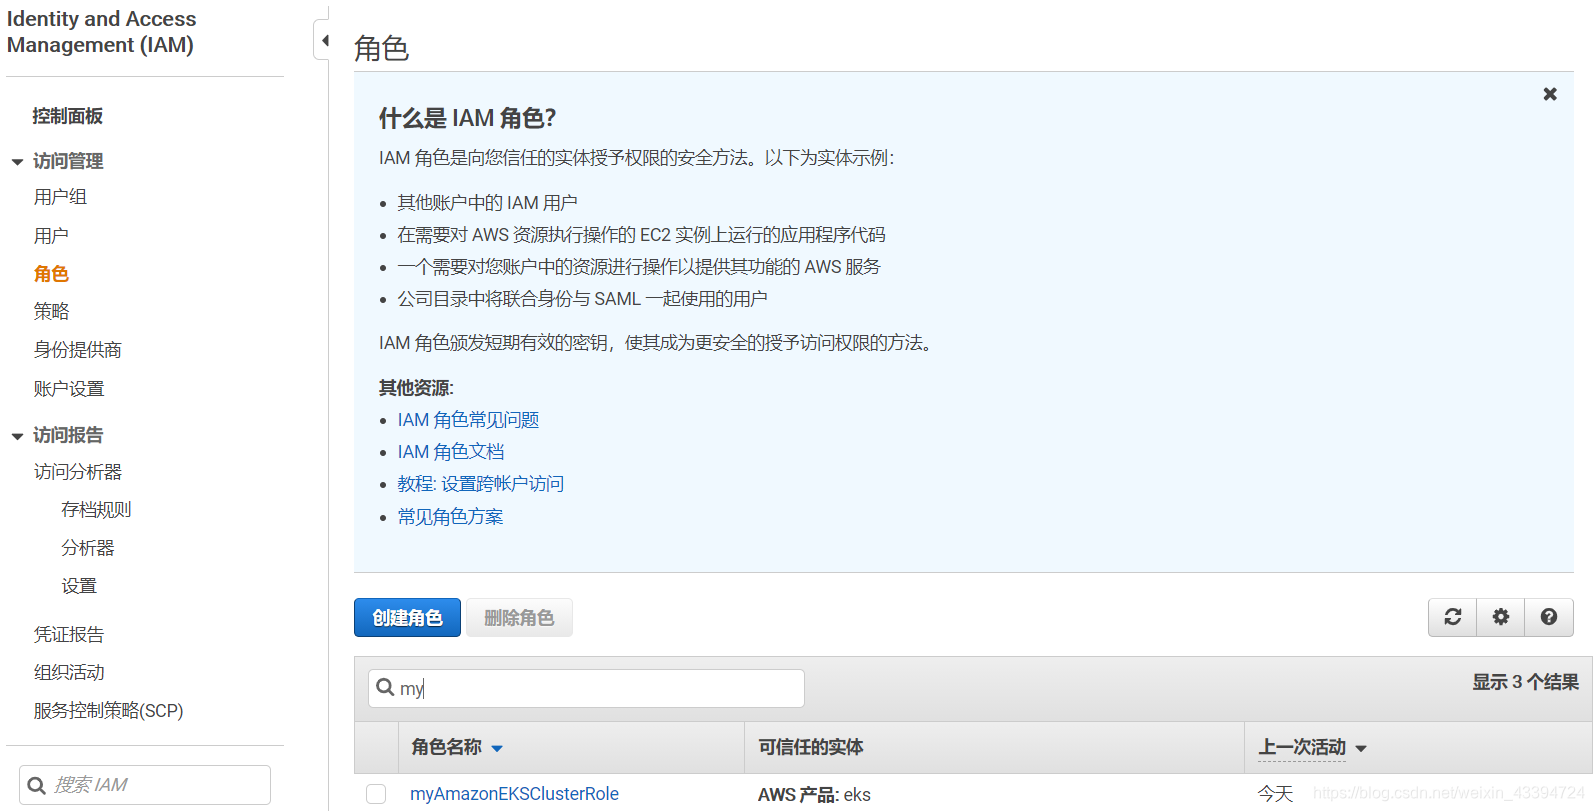Image resolution: width=1594 pixels, height=811 pixels.
Task: Sort by 角色名称 column arrow
Action: [497, 748]
